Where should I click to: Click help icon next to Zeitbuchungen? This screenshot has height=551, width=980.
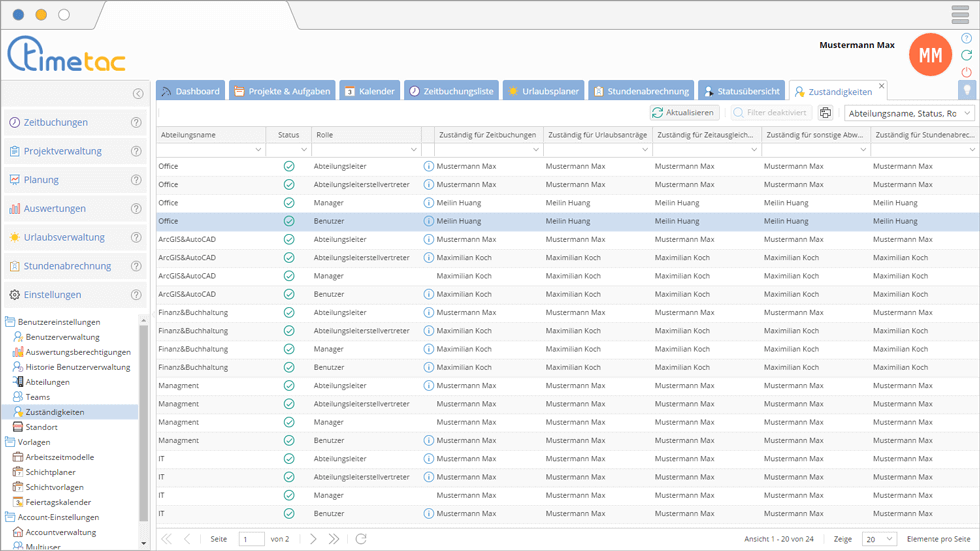136,123
